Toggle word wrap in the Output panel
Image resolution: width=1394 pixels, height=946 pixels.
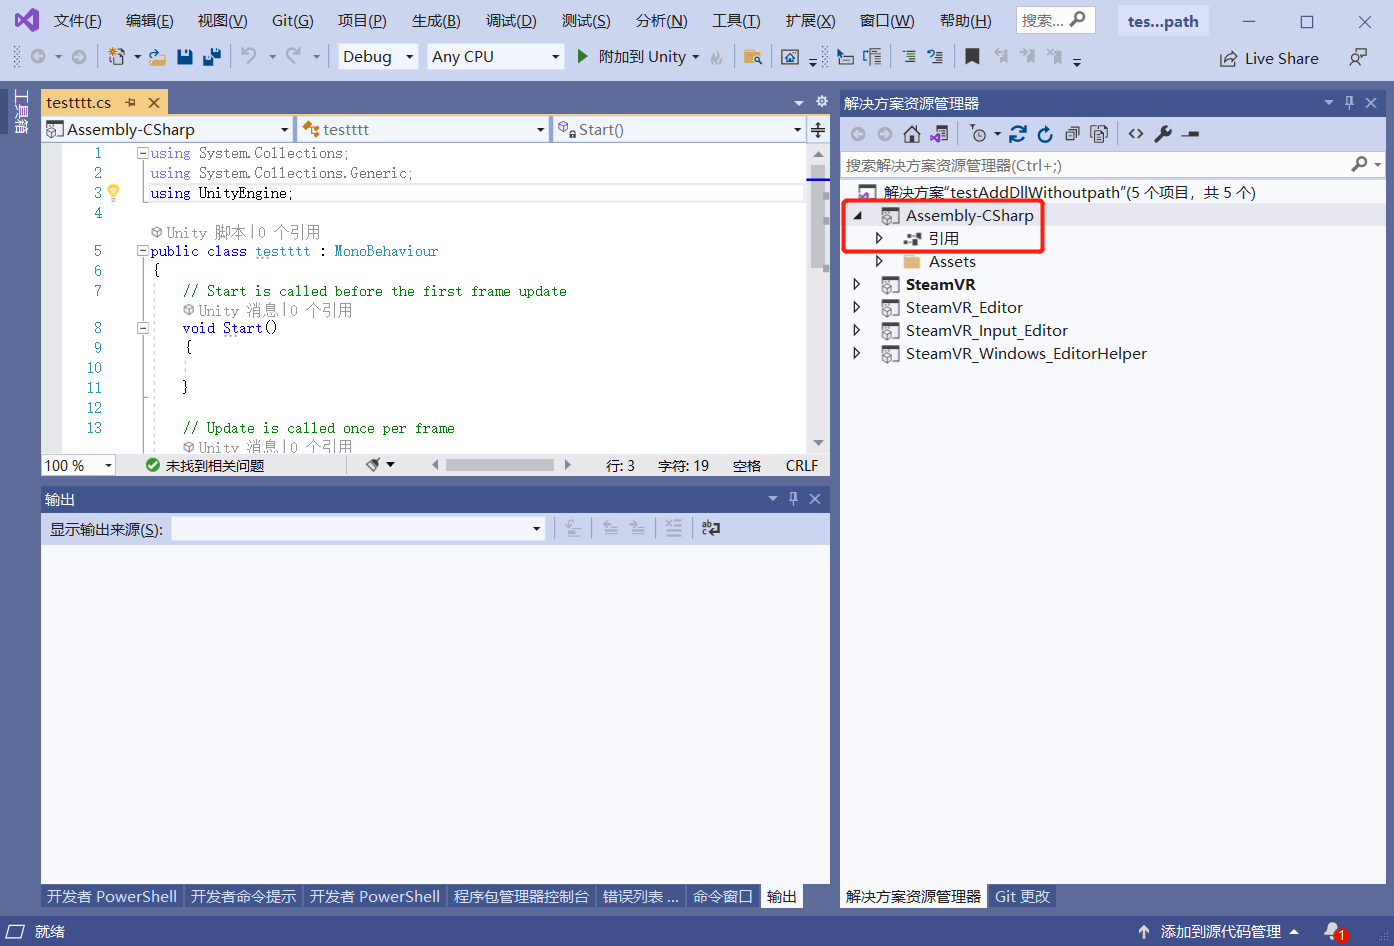point(710,529)
